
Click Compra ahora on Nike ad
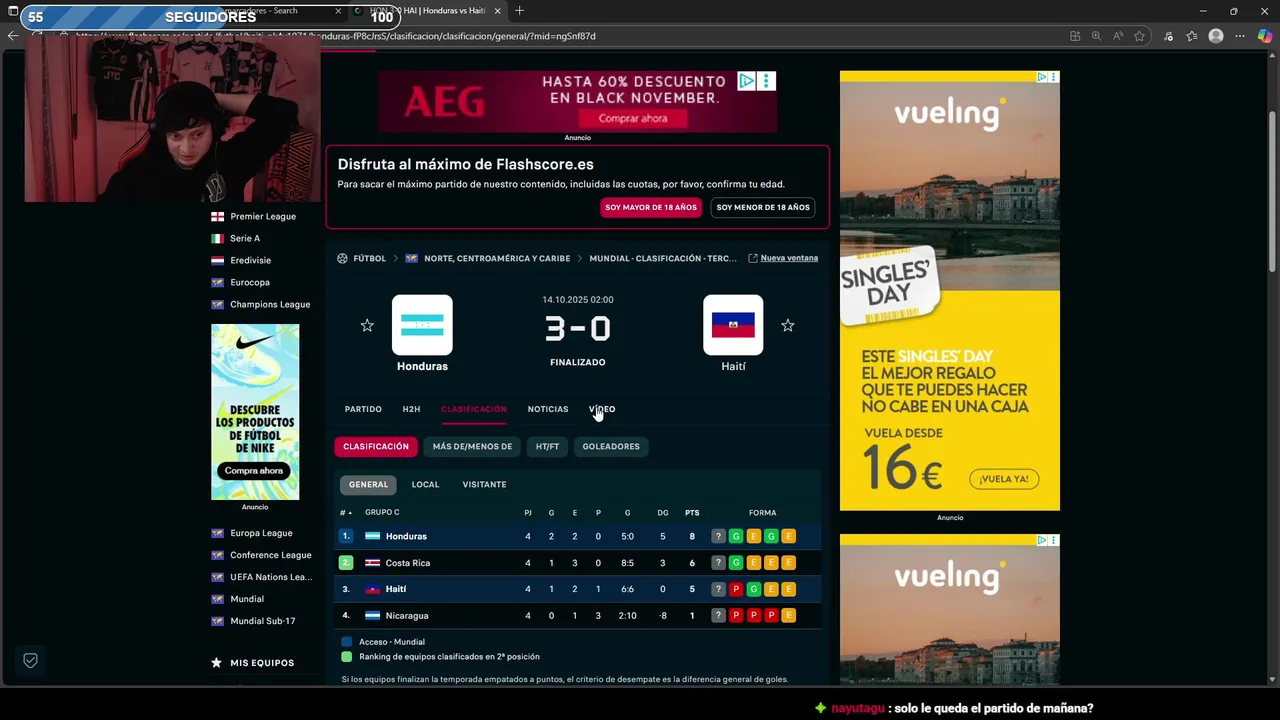tap(254, 471)
